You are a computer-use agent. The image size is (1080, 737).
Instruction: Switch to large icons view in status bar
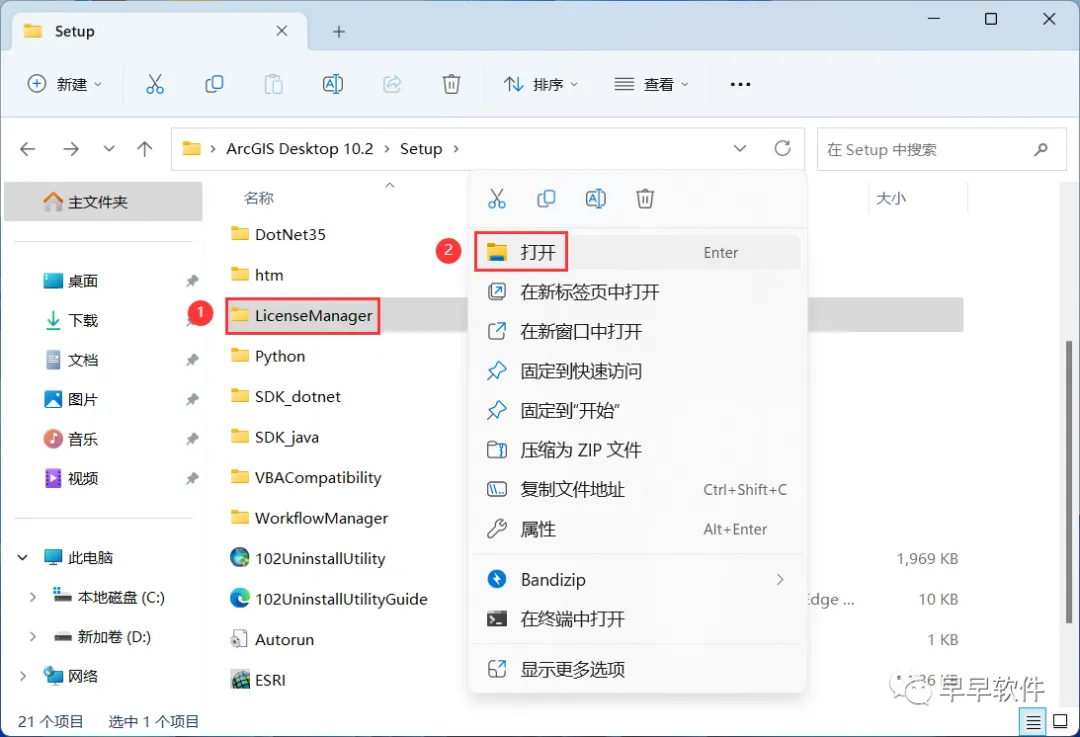tap(1061, 722)
